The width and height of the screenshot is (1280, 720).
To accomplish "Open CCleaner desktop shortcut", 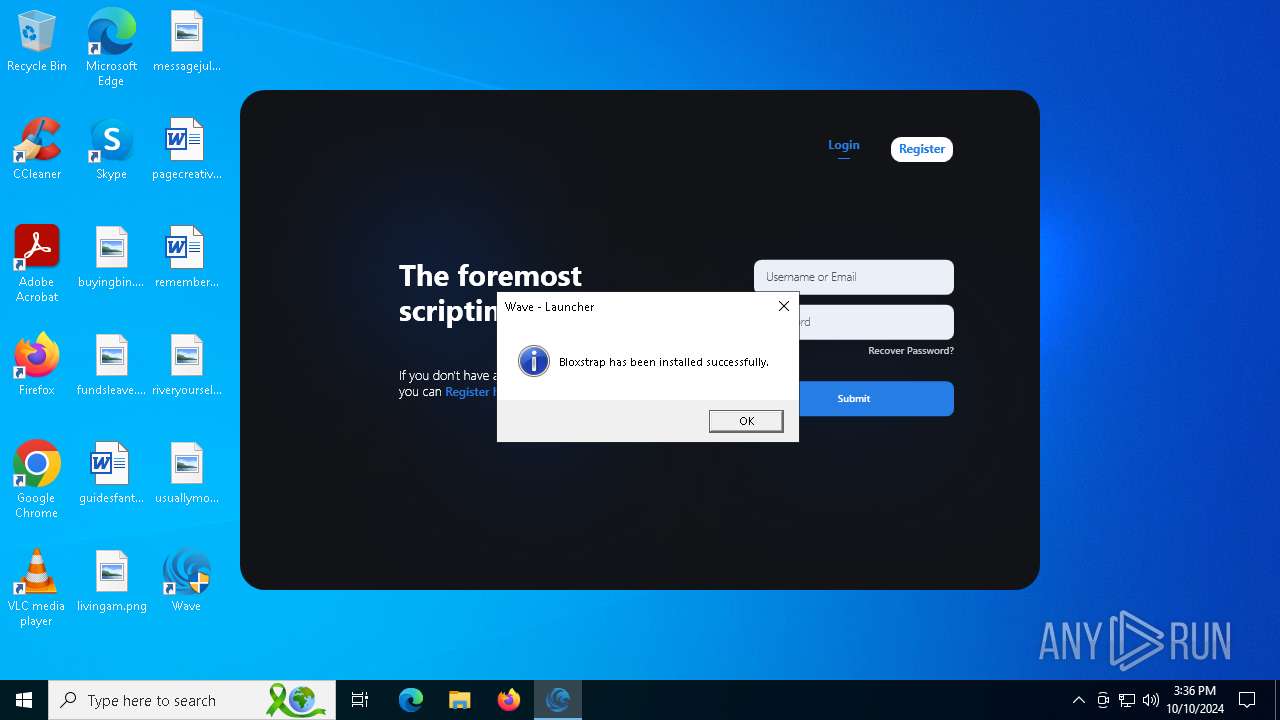I will tap(37, 150).
